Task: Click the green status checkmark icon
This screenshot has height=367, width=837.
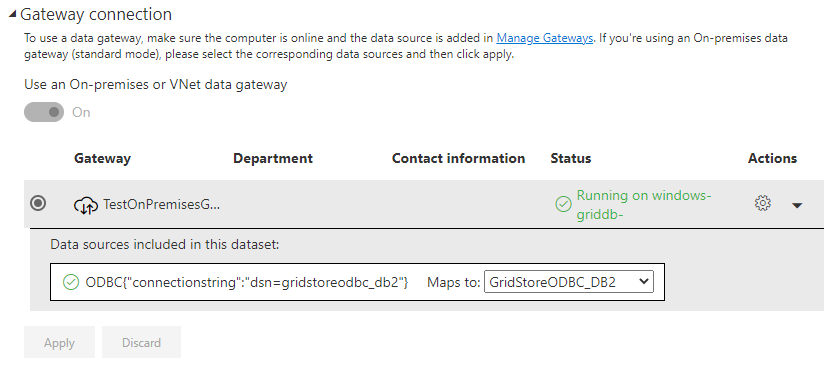Action: tap(563, 204)
